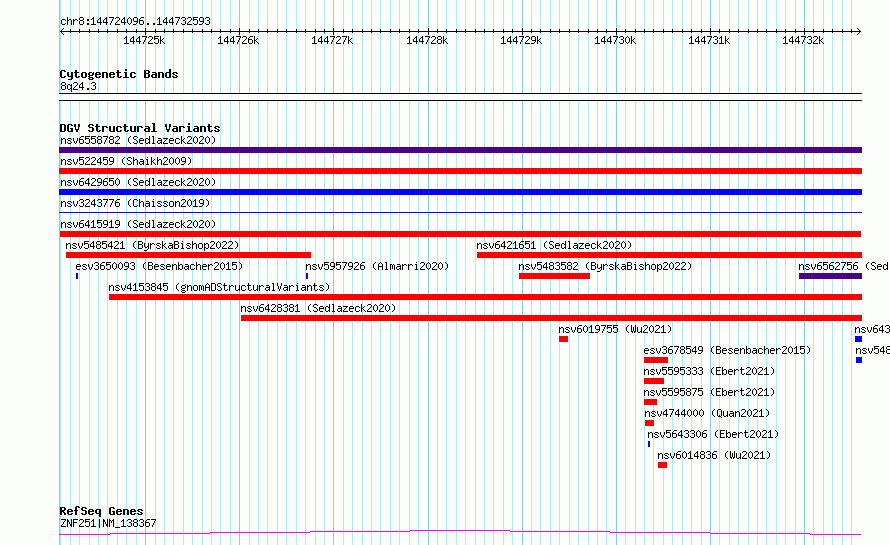Click the nsv6421651 (Sedlazeck2020) label
Viewport: 890px width, 545px height.
(x=554, y=245)
